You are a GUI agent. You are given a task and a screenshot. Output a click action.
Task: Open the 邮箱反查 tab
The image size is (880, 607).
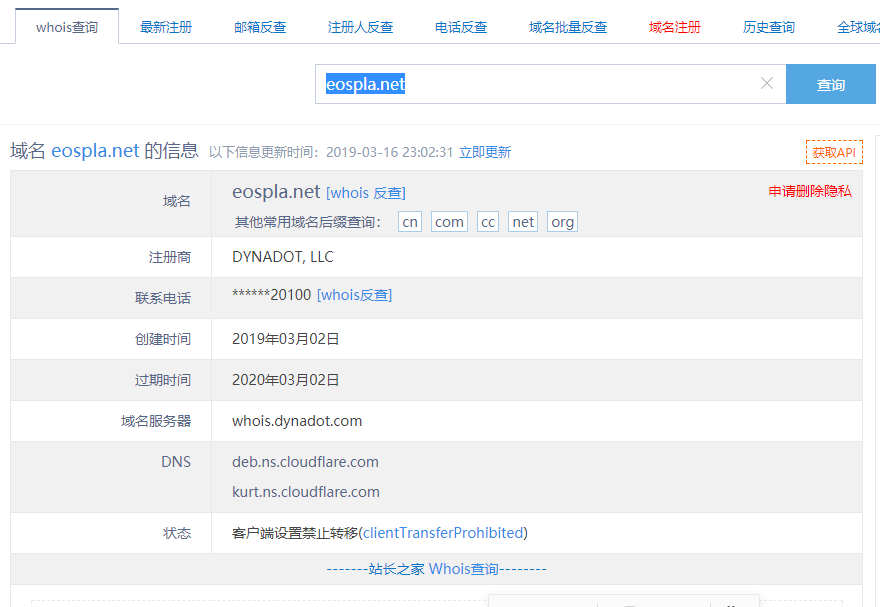[260, 27]
